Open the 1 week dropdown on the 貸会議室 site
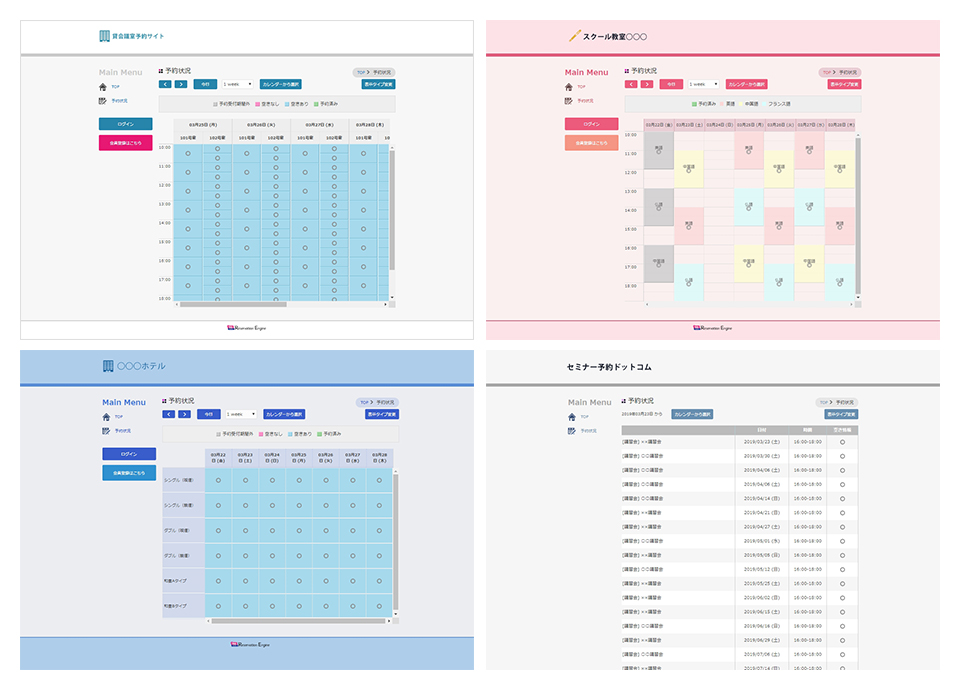This screenshot has width=960, height=690. 238,85
